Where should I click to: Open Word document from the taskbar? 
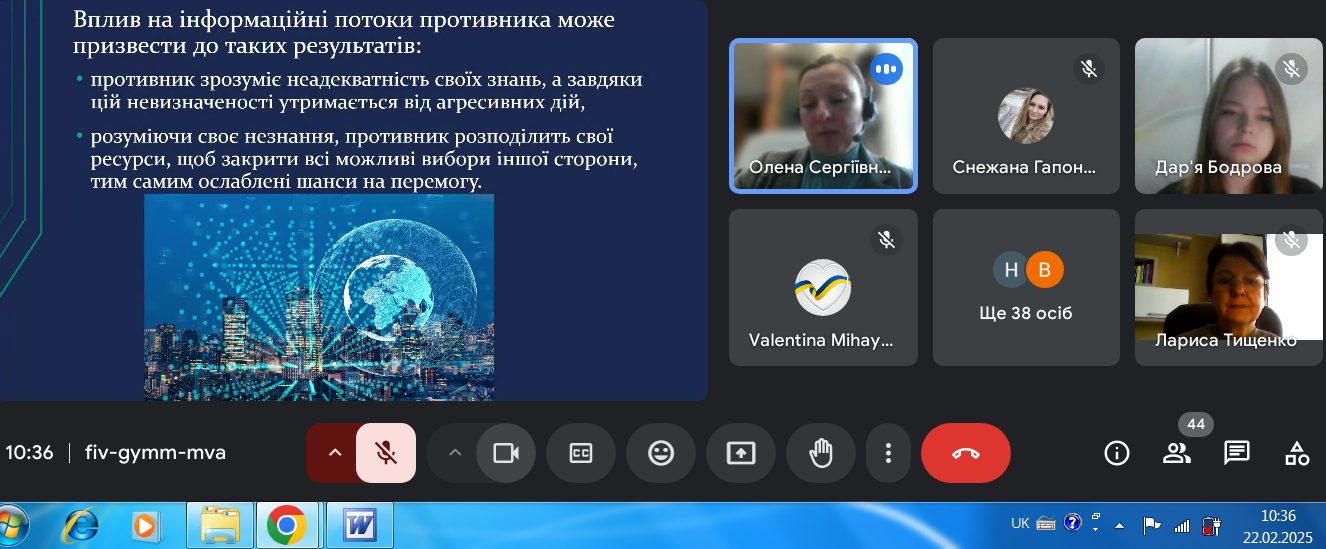357,525
